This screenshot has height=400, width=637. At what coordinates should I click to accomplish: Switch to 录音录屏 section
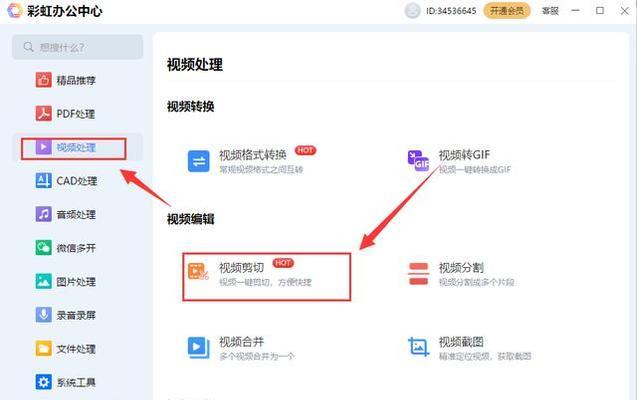tap(77, 315)
